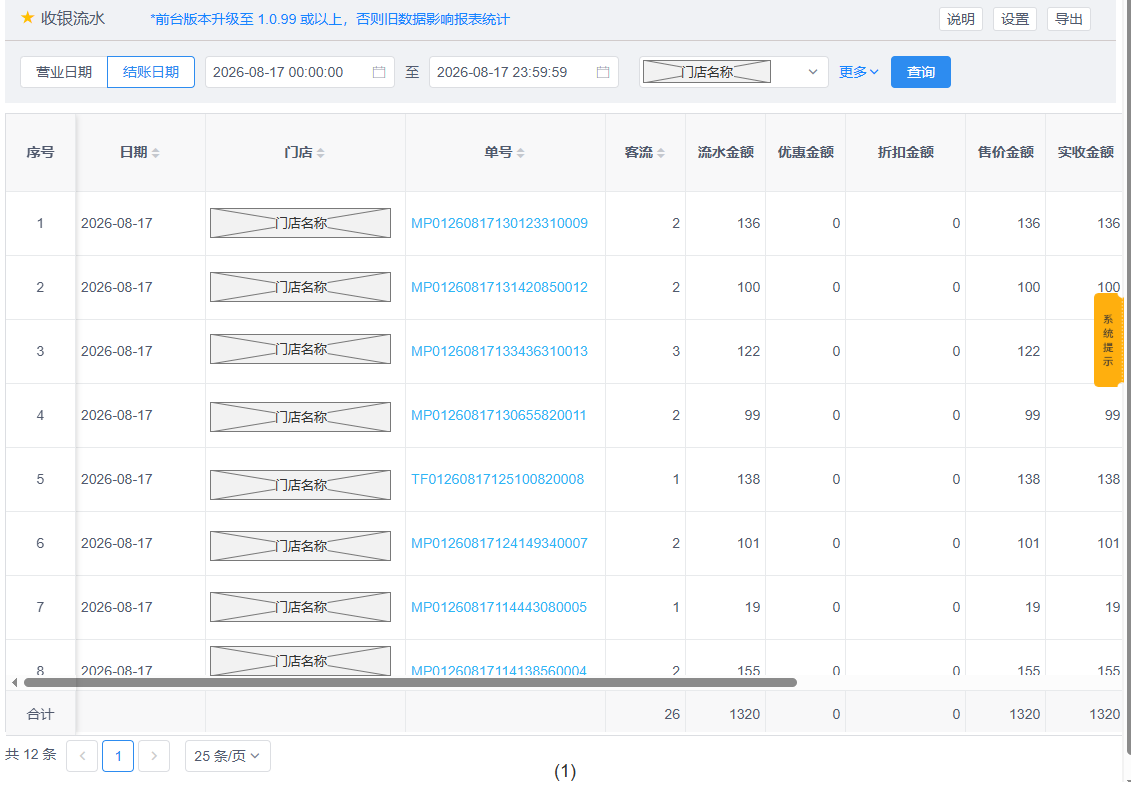The width and height of the screenshot is (1133, 787).
Task: Click 序号 cell 6
Action: tap(40, 543)
